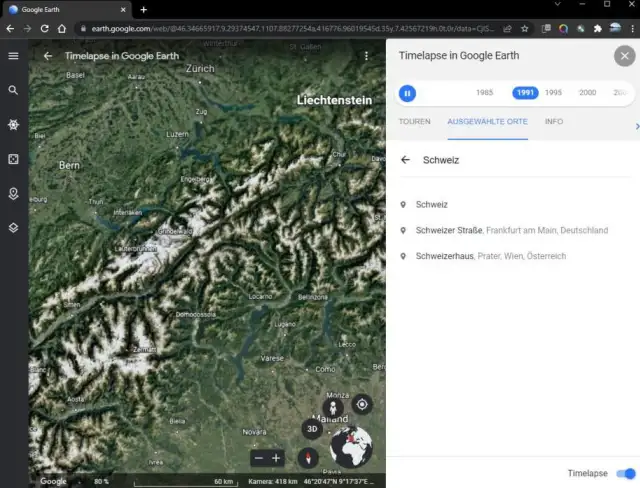Select Schweizer Straße, Frankfurt am Main result

point(511,230)
